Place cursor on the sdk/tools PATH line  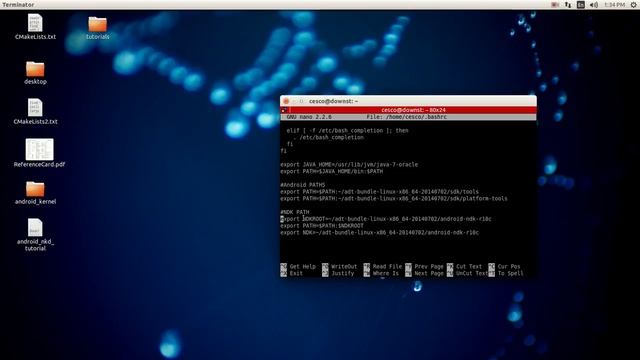(x=379, y=191)
